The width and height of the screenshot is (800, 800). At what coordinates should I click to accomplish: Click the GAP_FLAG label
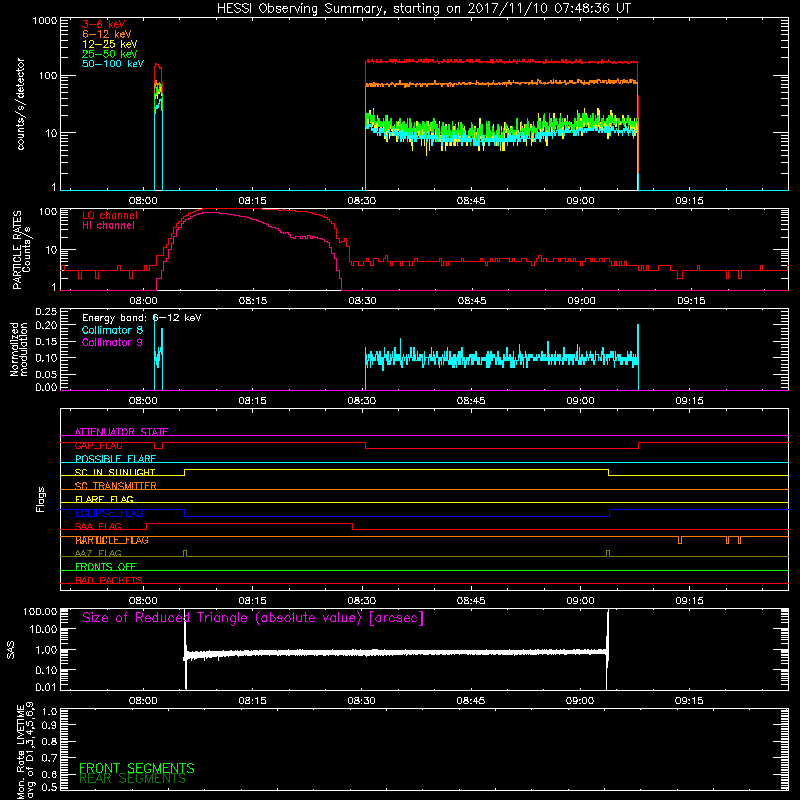(x=98, y=445)
